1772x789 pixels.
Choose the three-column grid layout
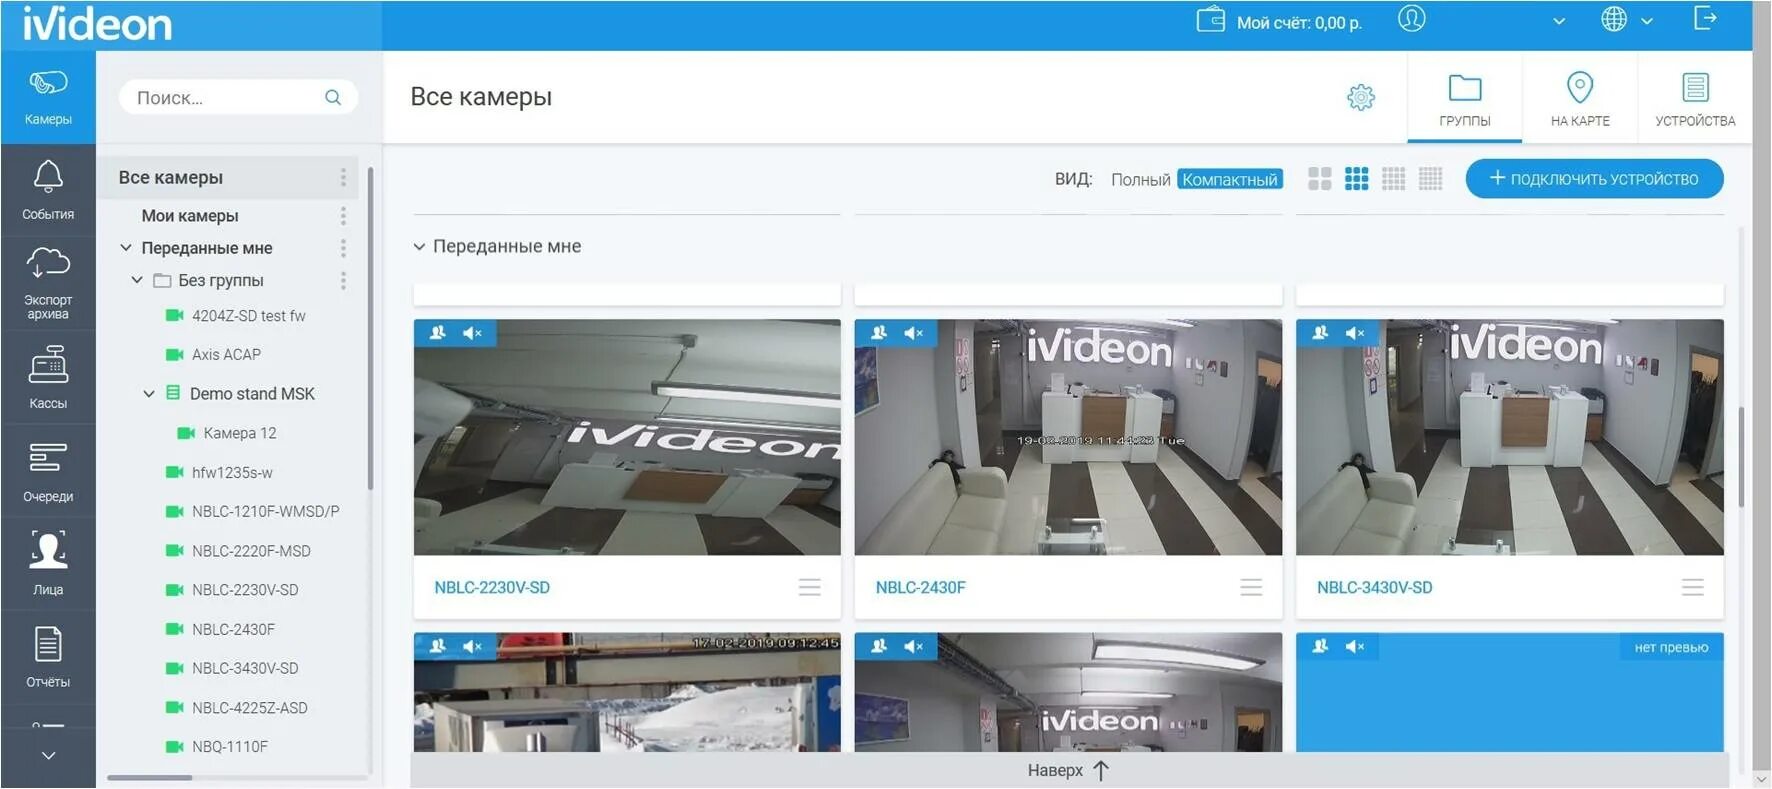pos(1357,179)
